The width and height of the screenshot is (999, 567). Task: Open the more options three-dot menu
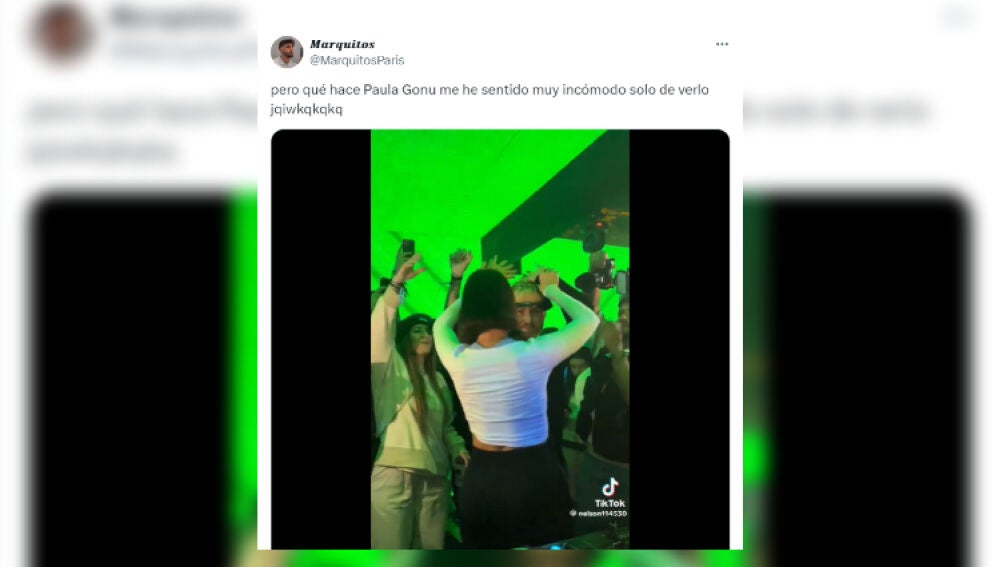coord(721,44)
